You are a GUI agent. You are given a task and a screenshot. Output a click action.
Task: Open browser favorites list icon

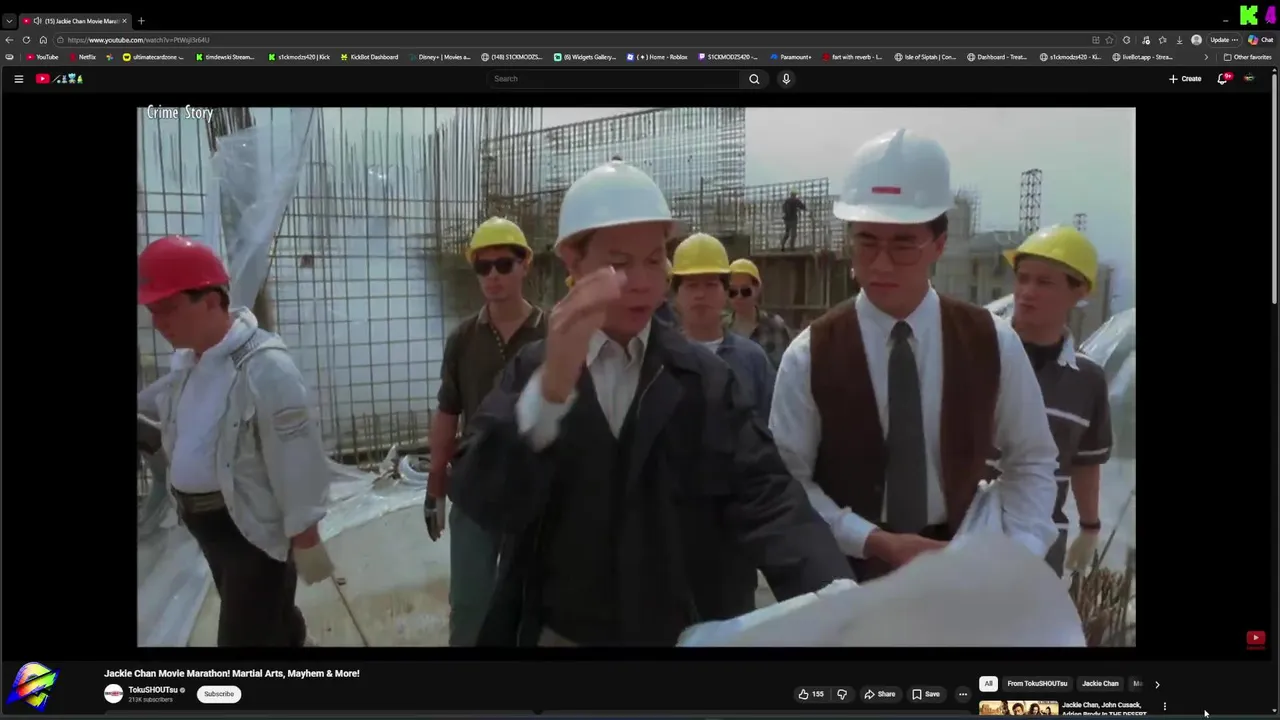point(1162,40)
